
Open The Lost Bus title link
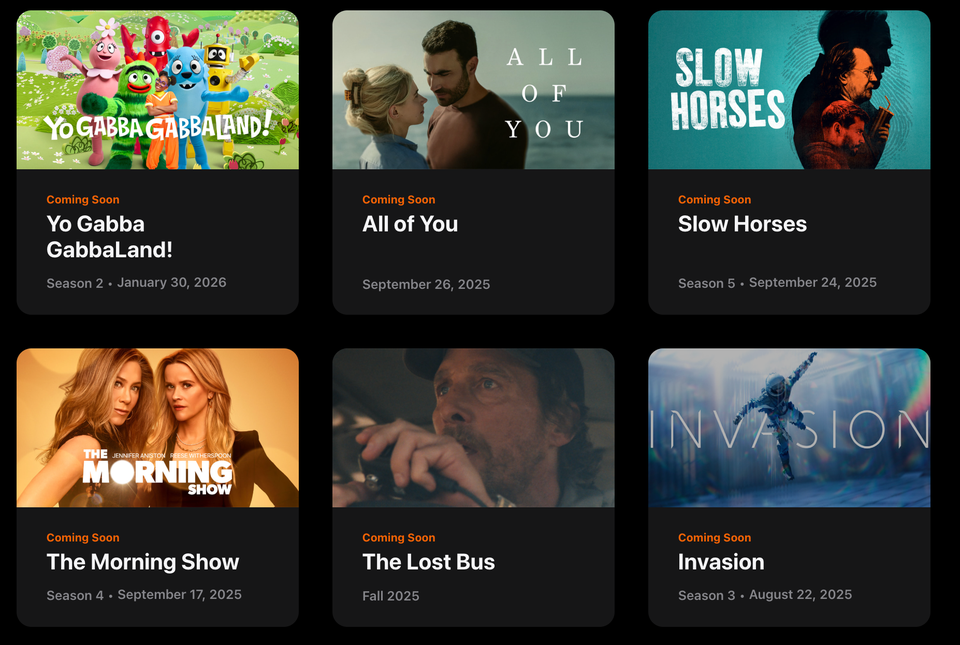point(429,562)
